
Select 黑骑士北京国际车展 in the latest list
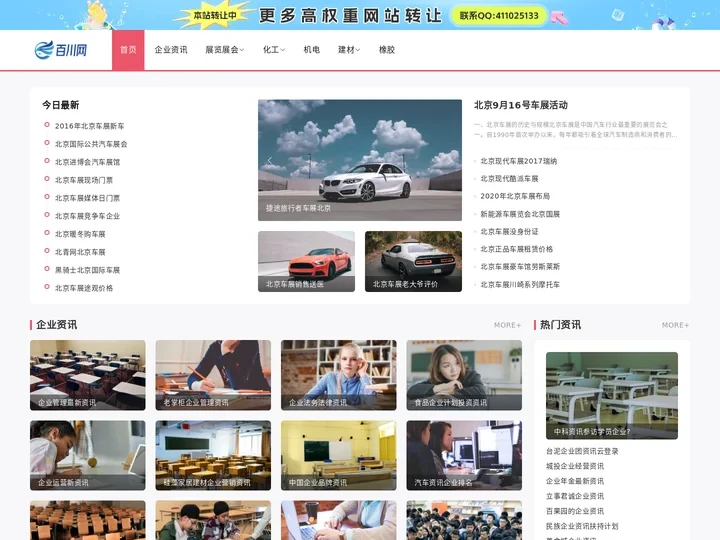point(87,270)
